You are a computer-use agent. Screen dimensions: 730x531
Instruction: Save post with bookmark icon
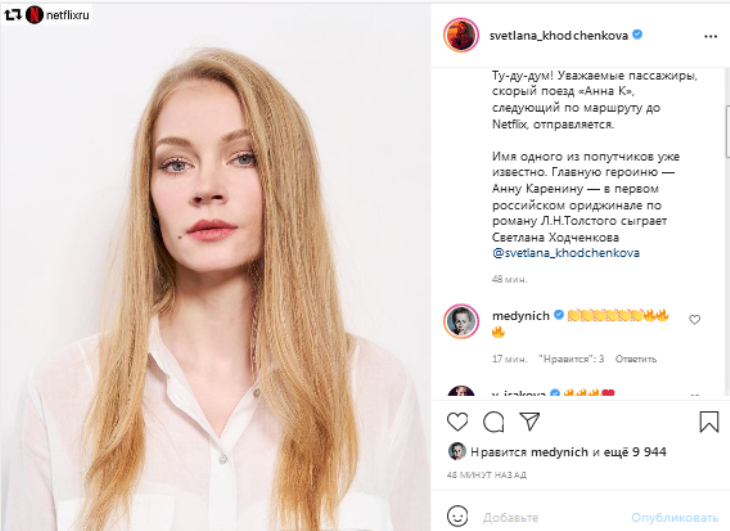click(x=709, y=422)
